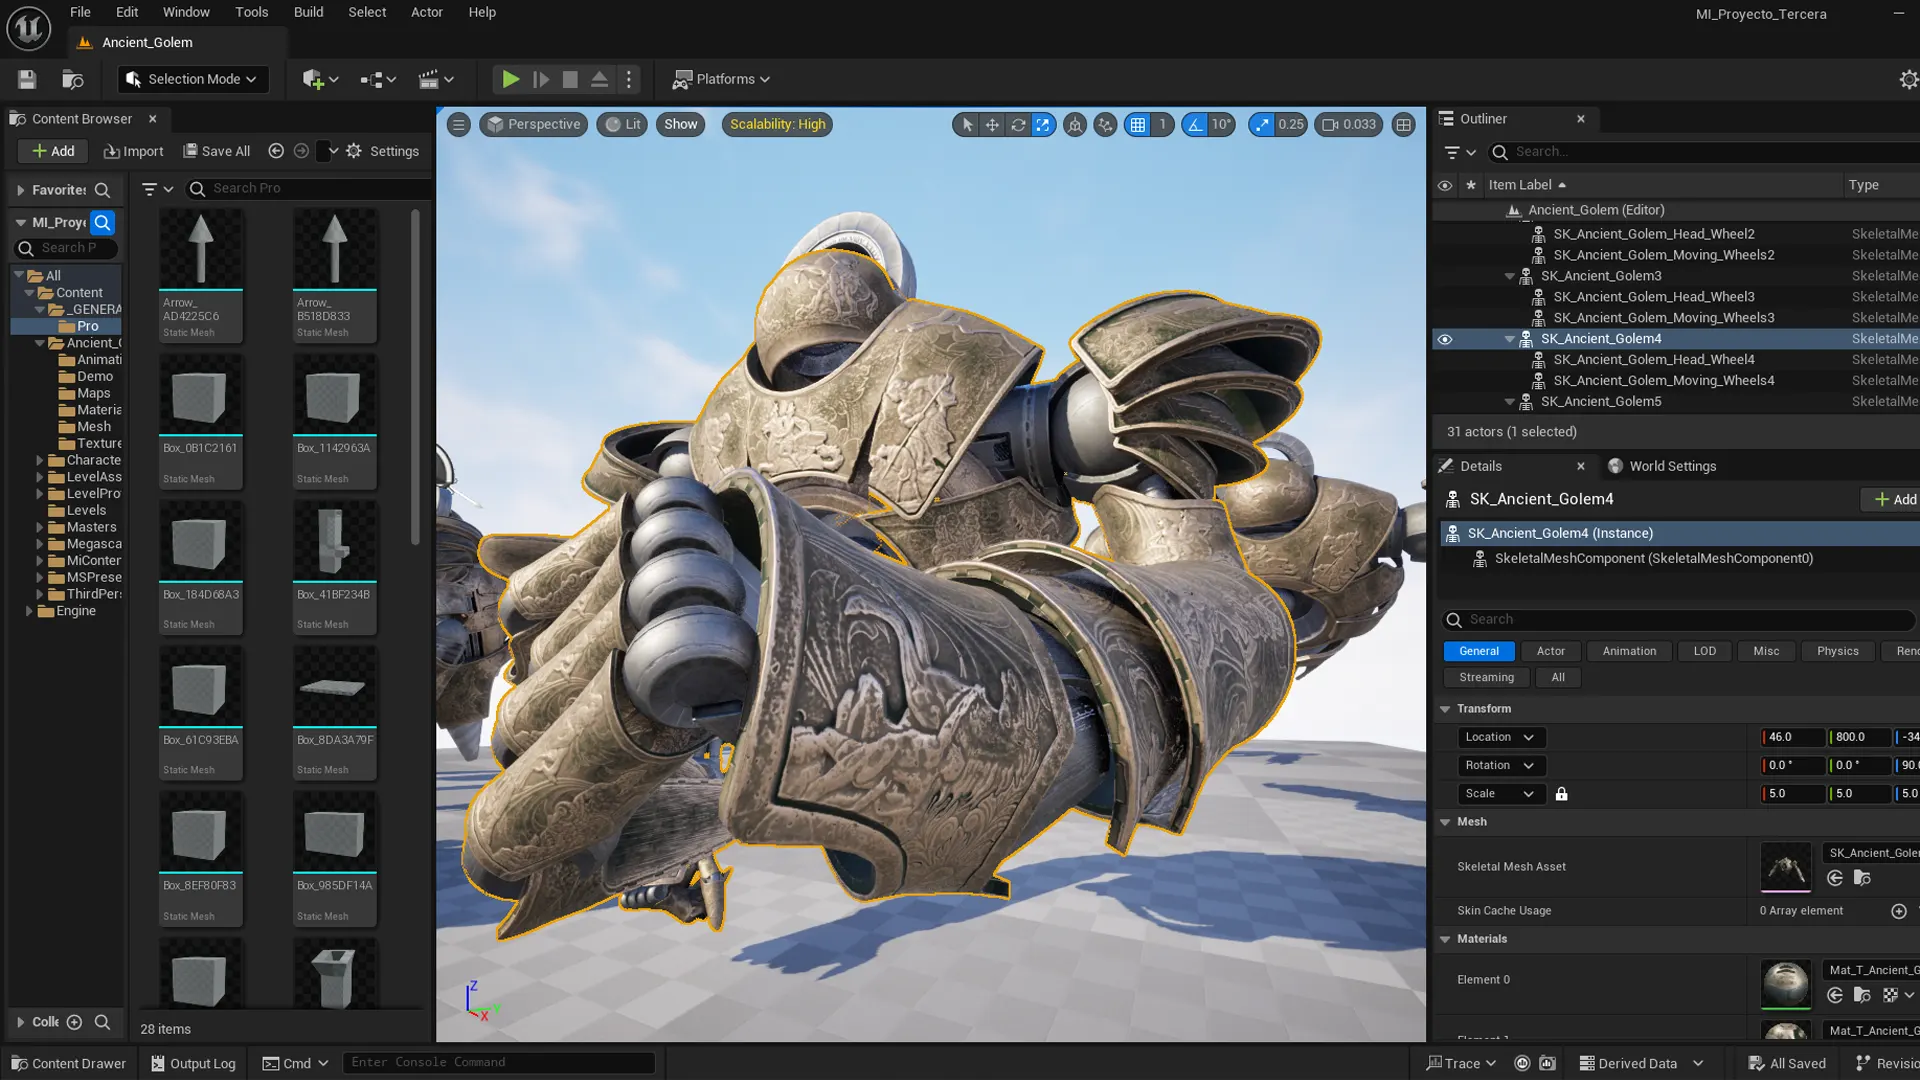The height and width of the screenshot is (1080, 1920).
Task: Toggle visibility eye for SK_Ancient_Golem4
Action: pos(1445,339)
